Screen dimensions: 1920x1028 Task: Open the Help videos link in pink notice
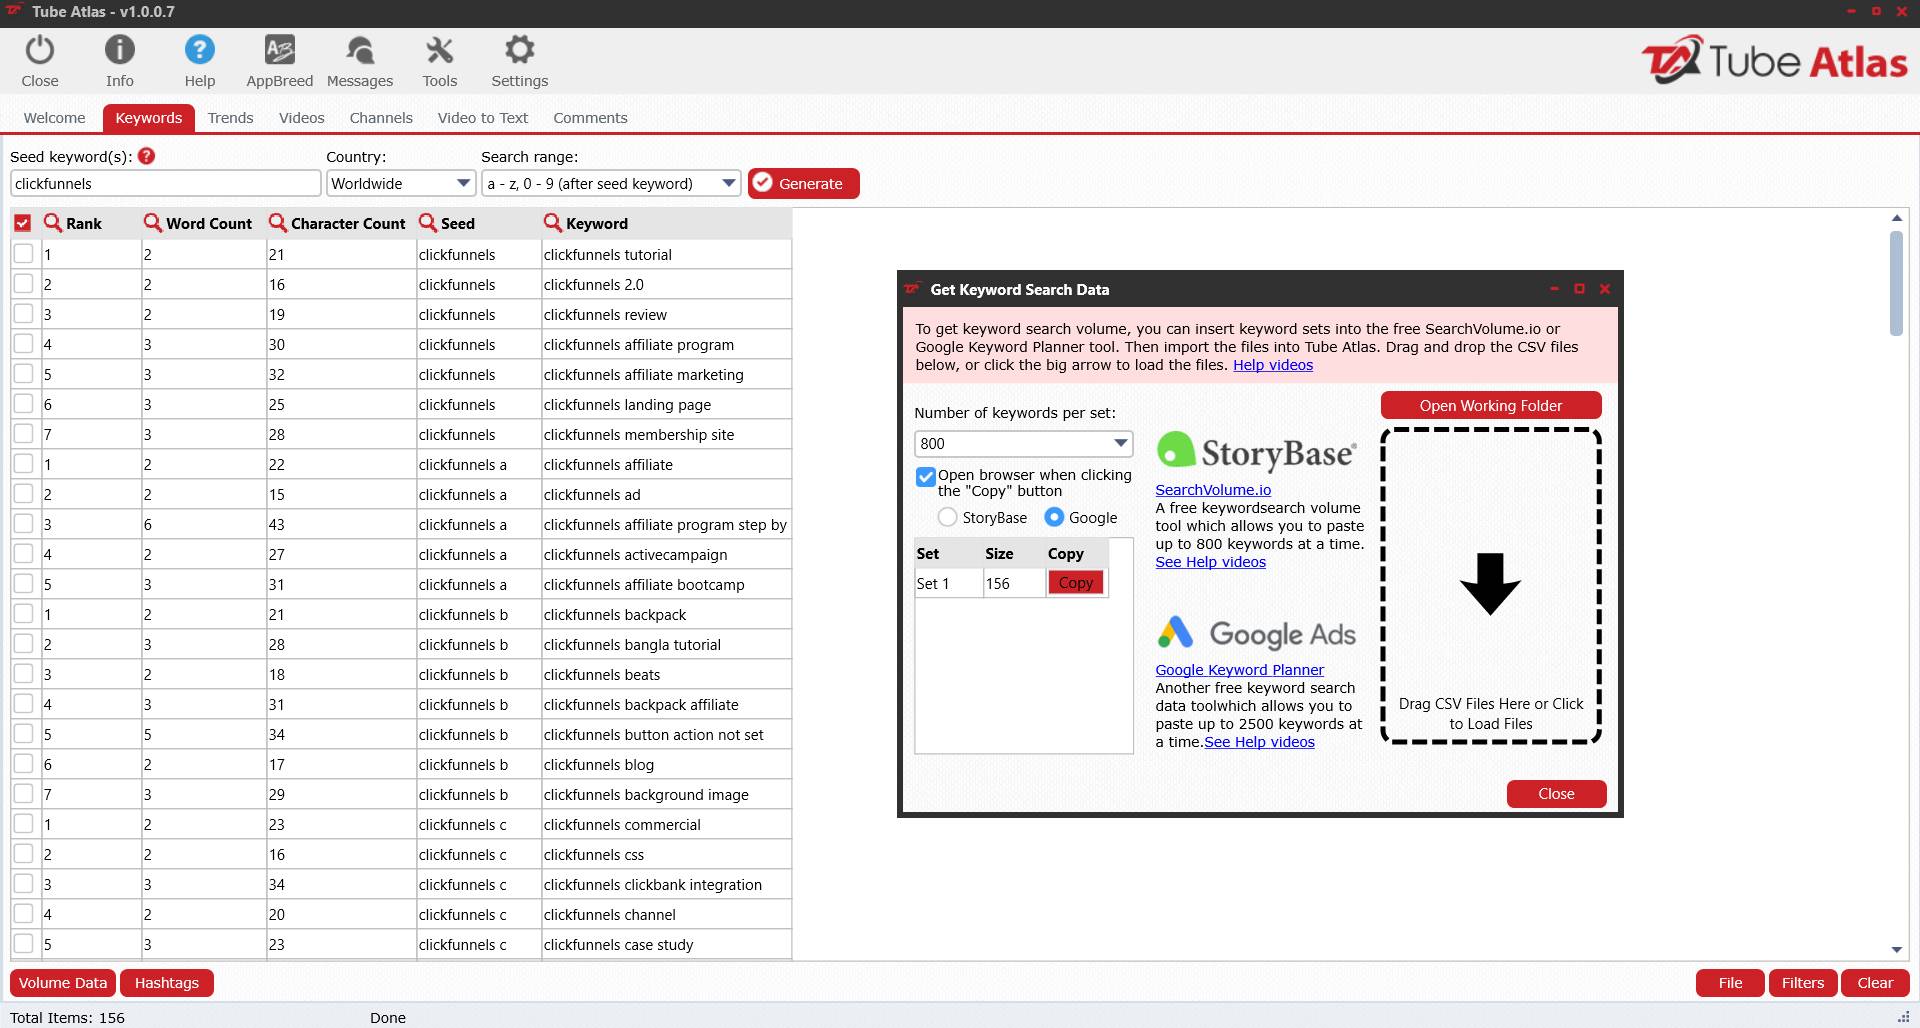(x=1273, y=365)
